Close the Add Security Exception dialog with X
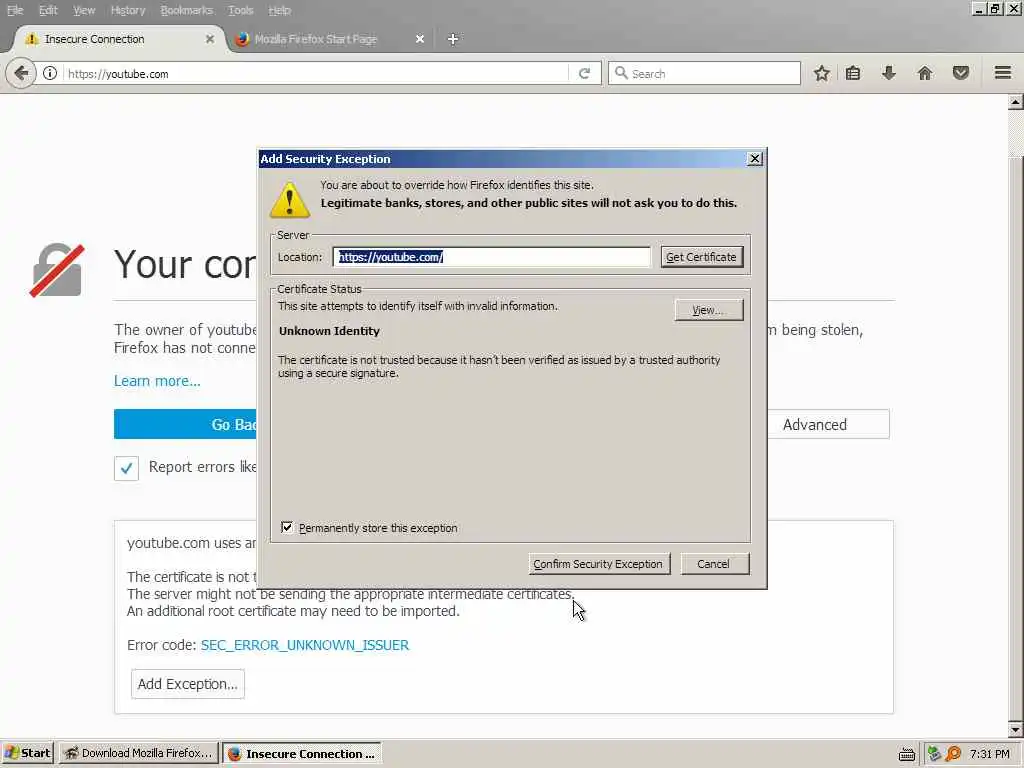This screenshot has width=1024, height=768. (x=754, y=159)
